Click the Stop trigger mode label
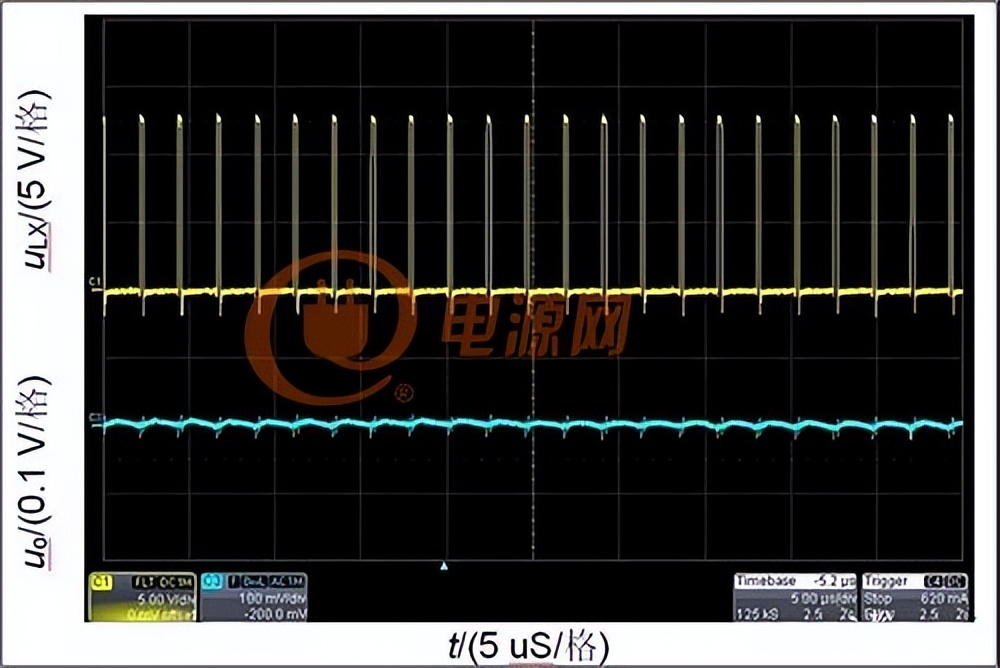Screen dimensions: 1000x668 pos(876,595)
